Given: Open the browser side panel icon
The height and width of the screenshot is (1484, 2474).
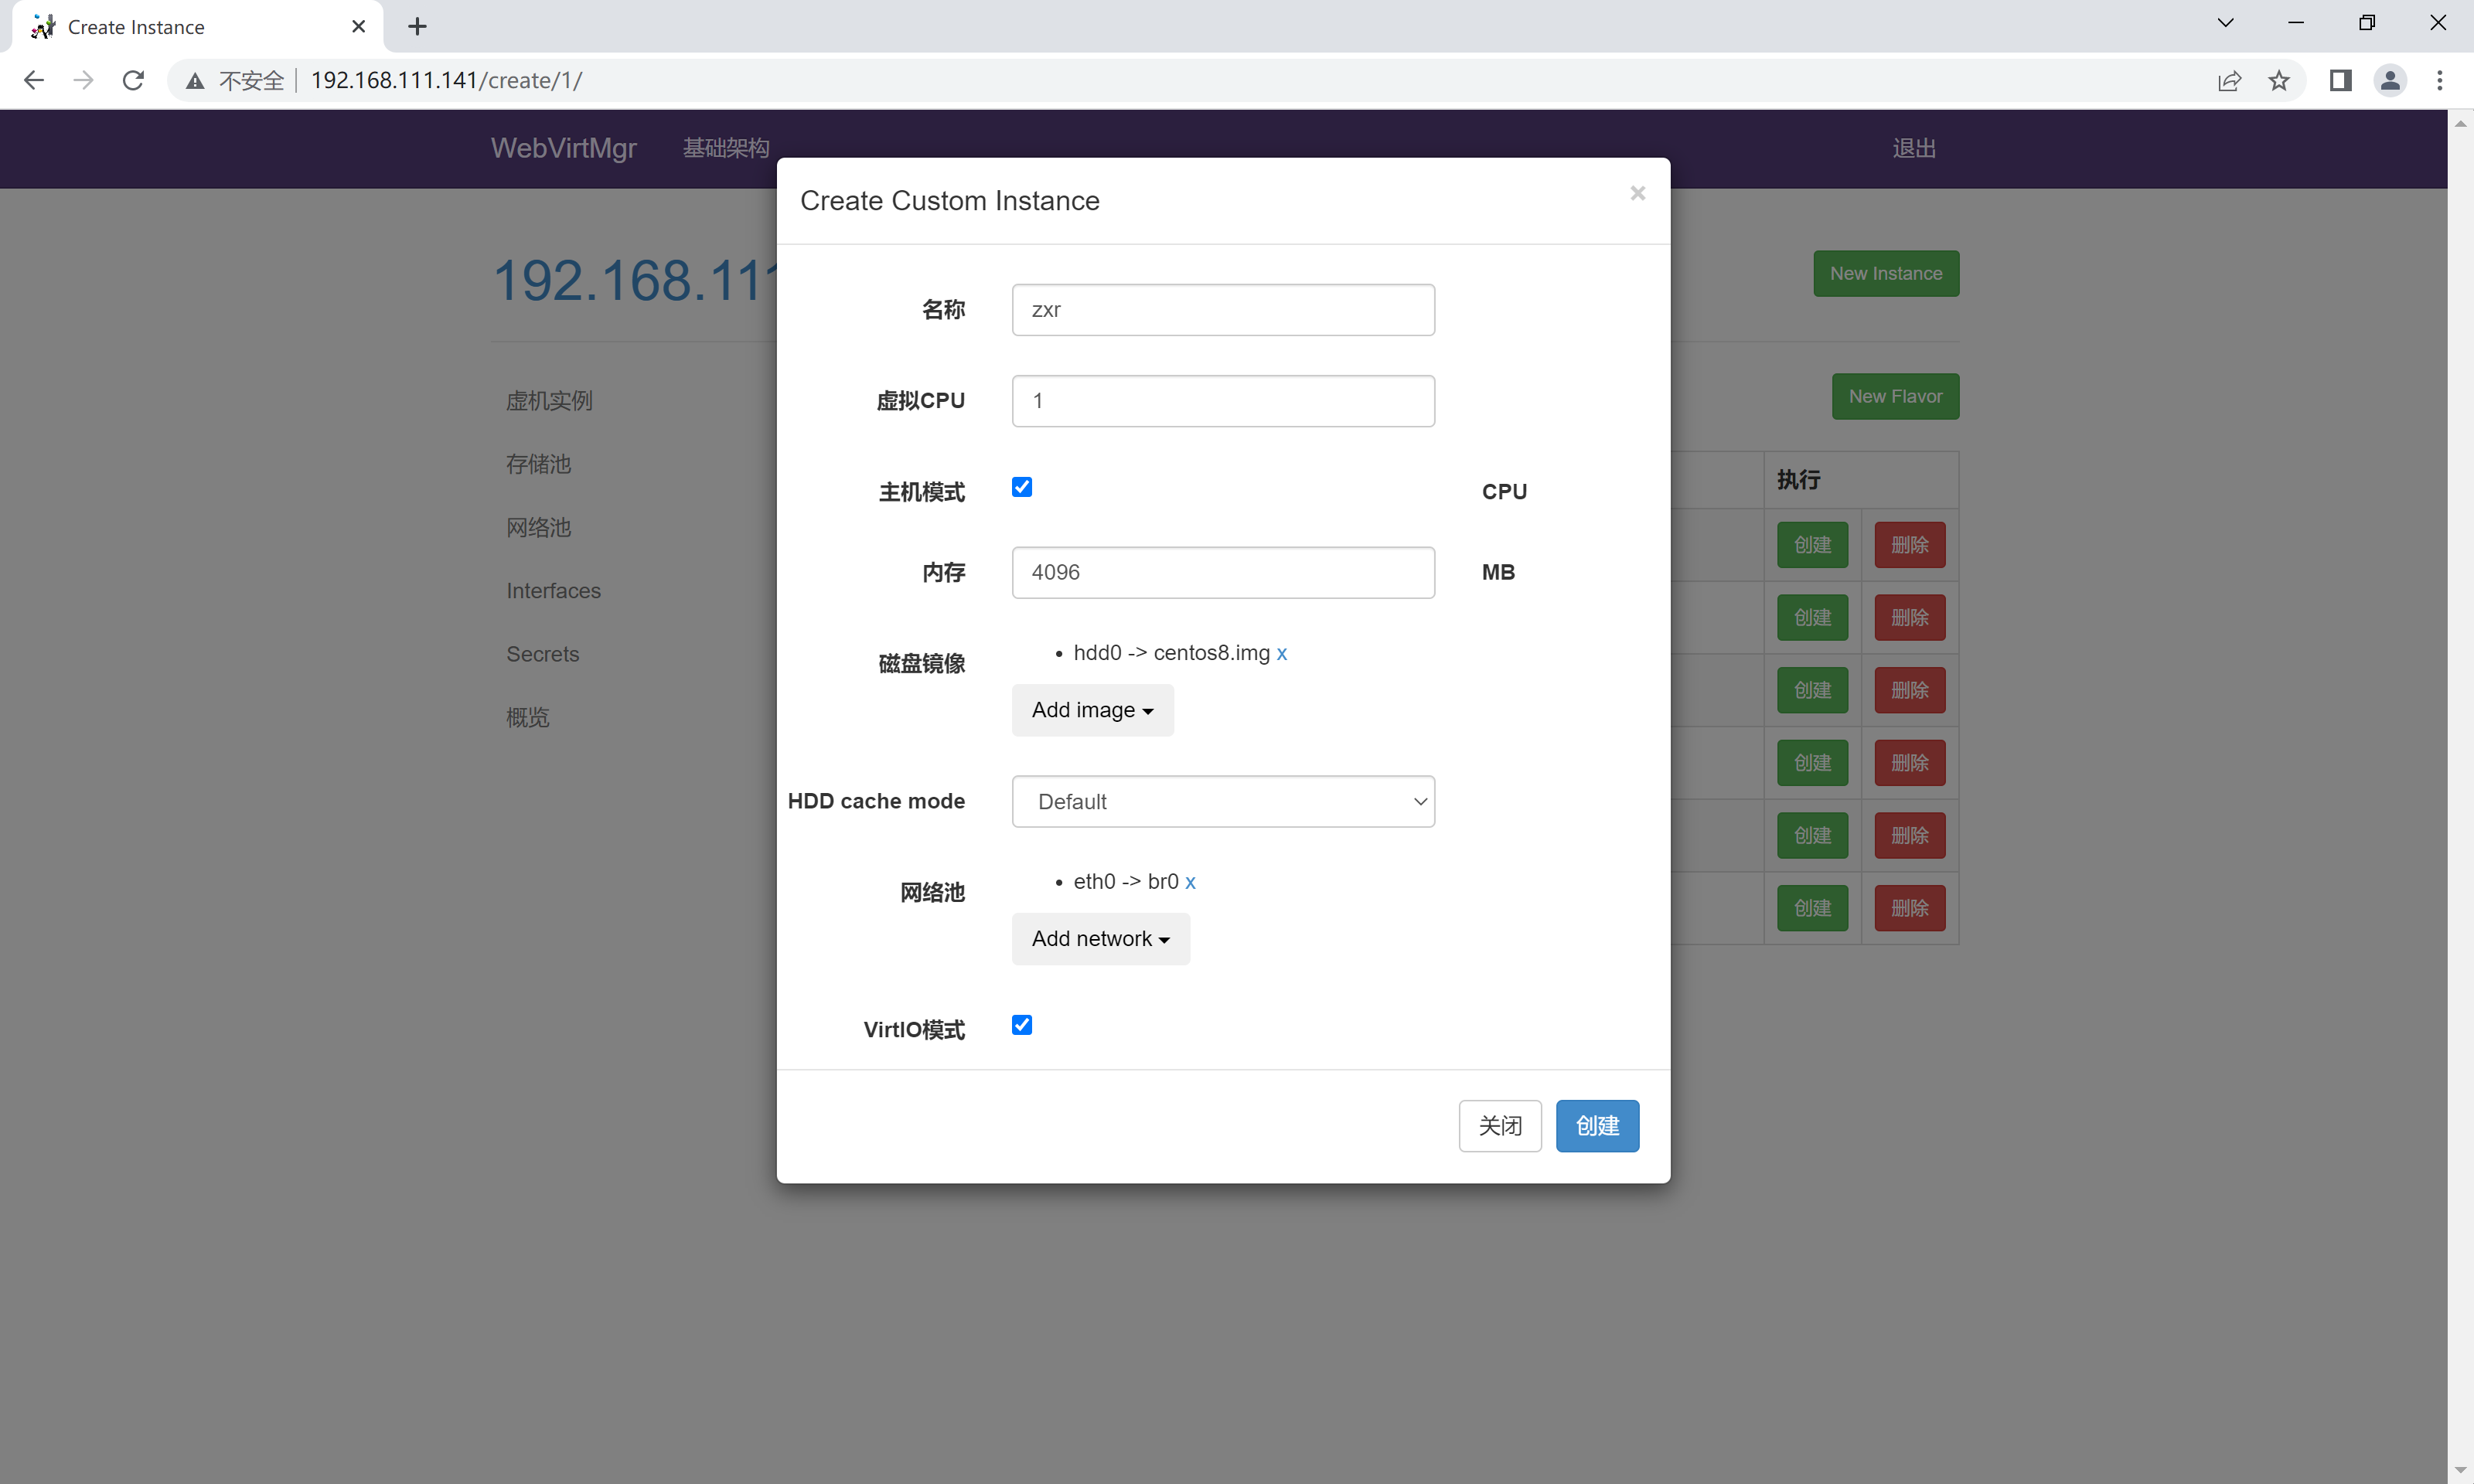Looking at the screenshot, I should tap(2340, 80).
